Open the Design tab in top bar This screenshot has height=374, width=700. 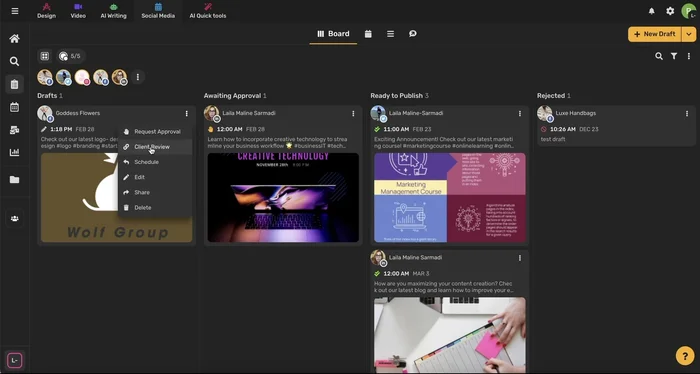click(x=46, y=11)
